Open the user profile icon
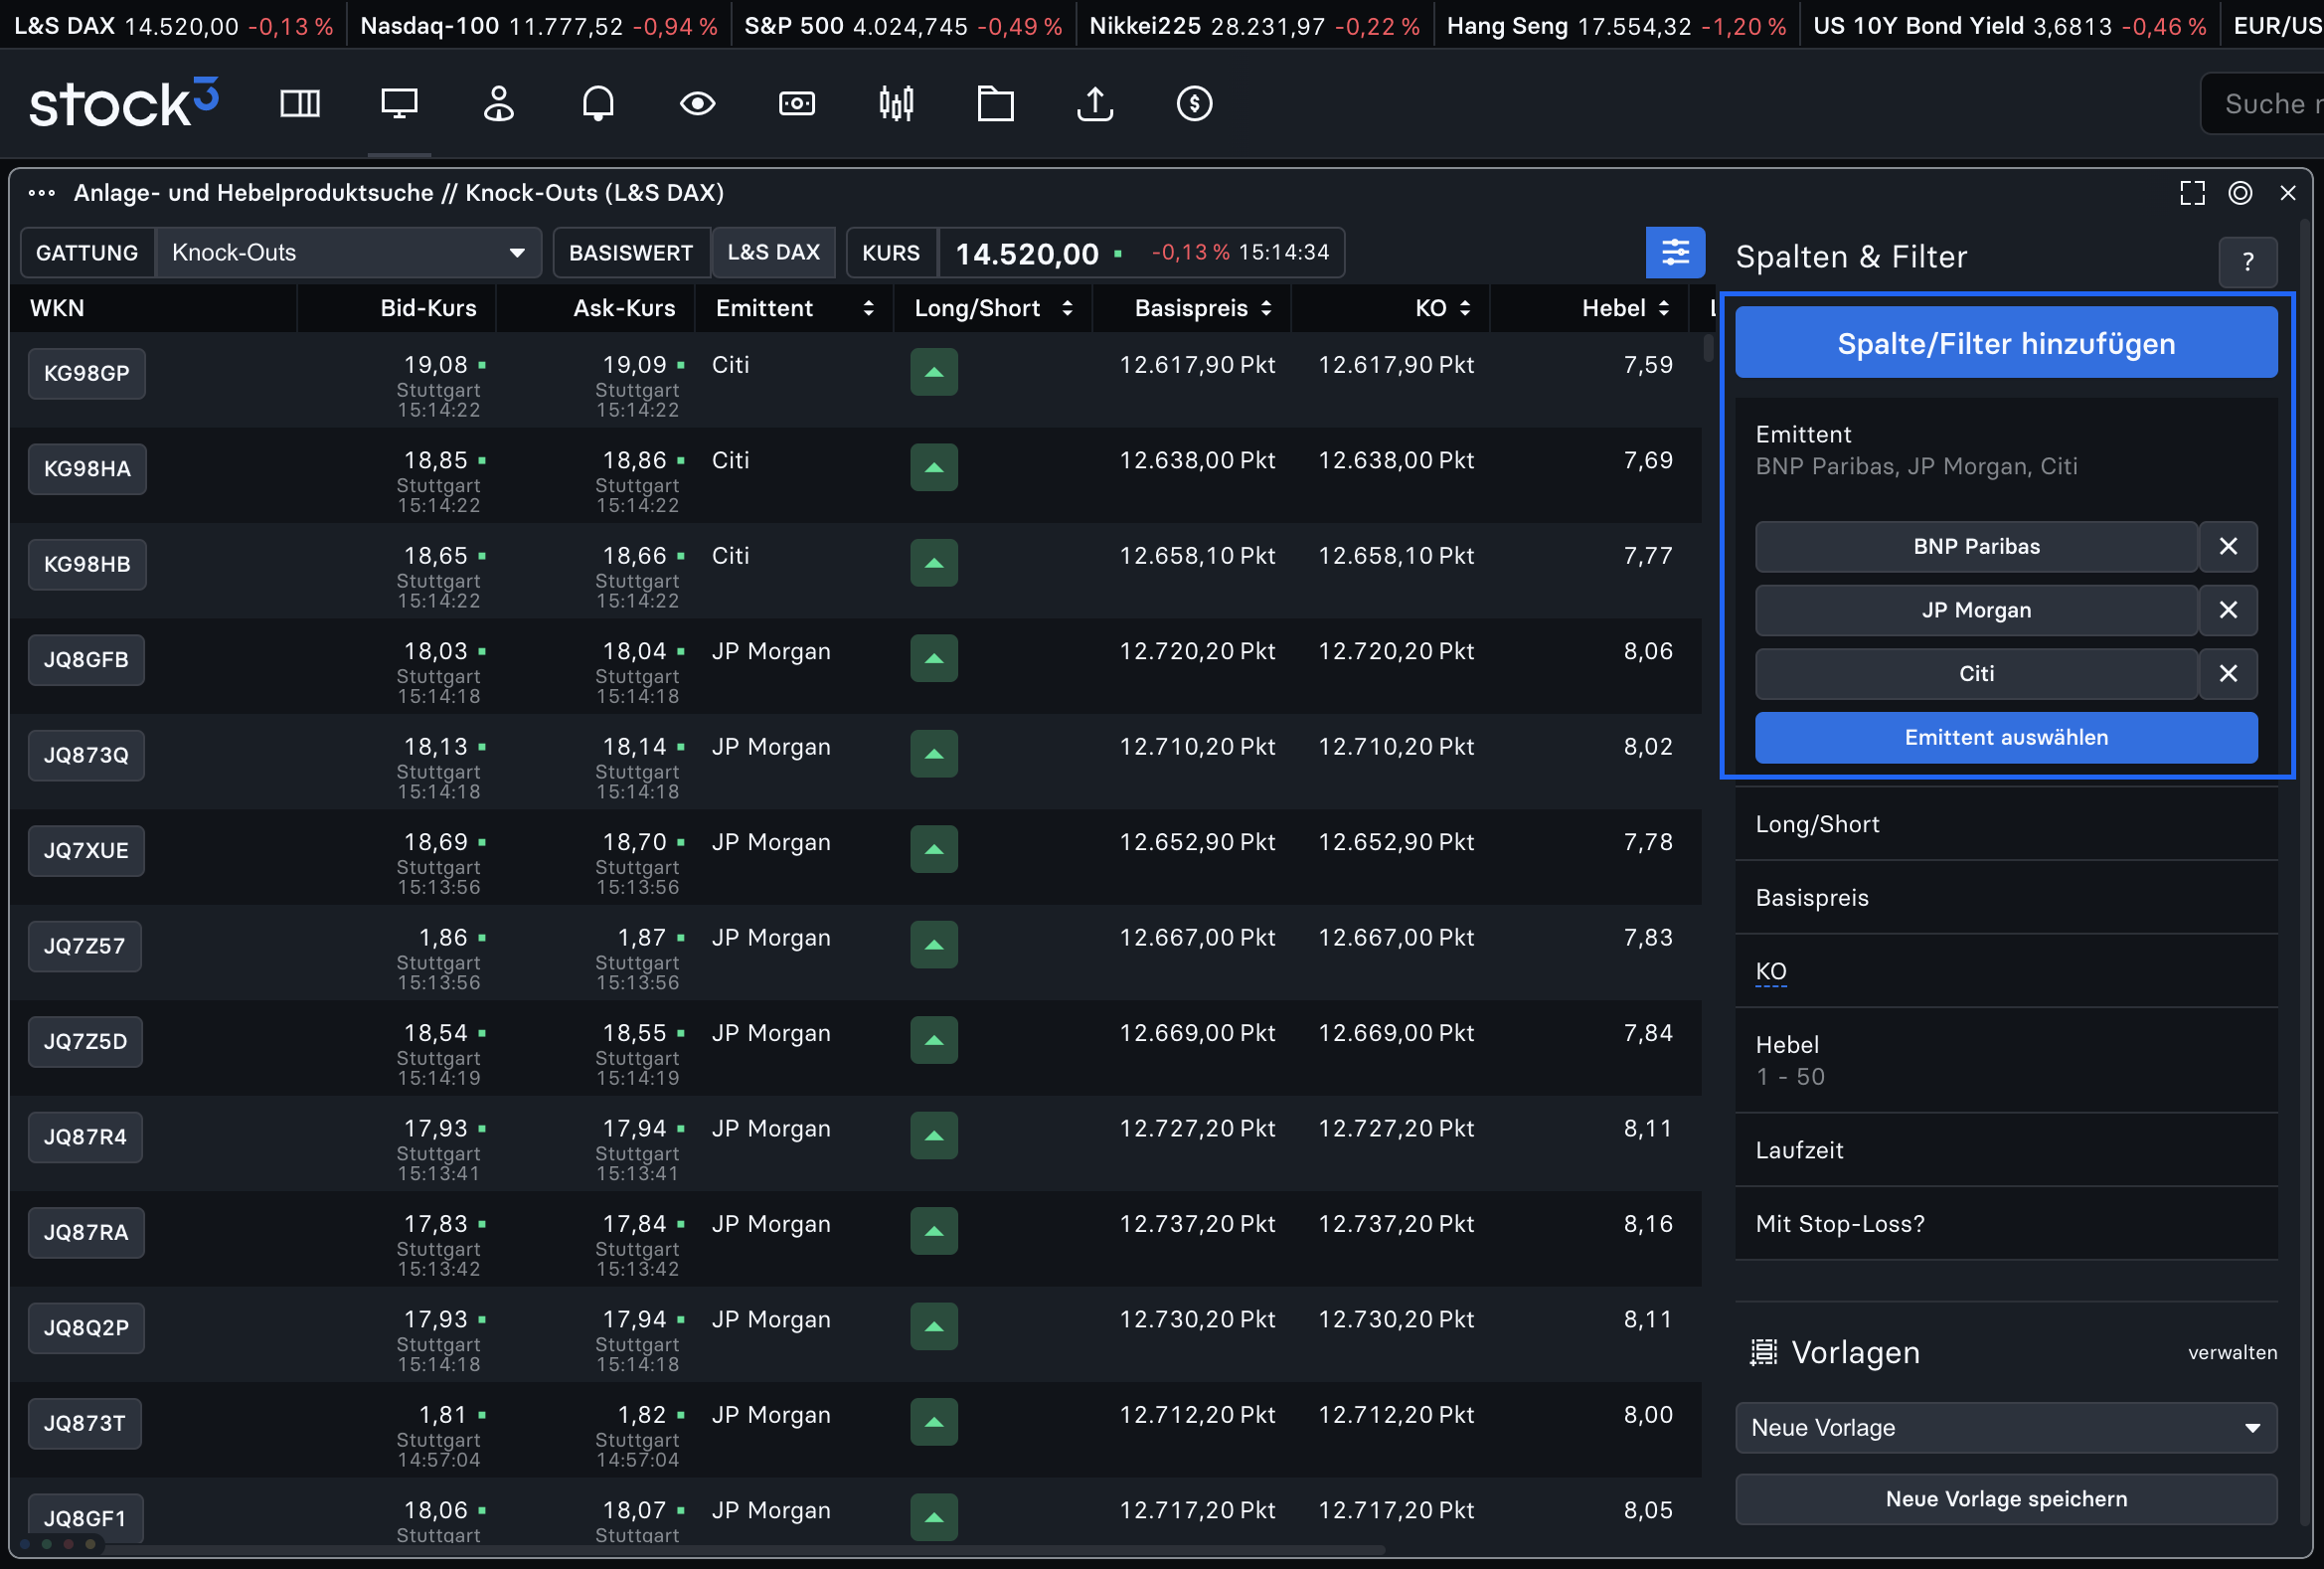Image resolution: width=2324 pixels, height=1569 pixels. pyautogui.click(x=498, y=103)
